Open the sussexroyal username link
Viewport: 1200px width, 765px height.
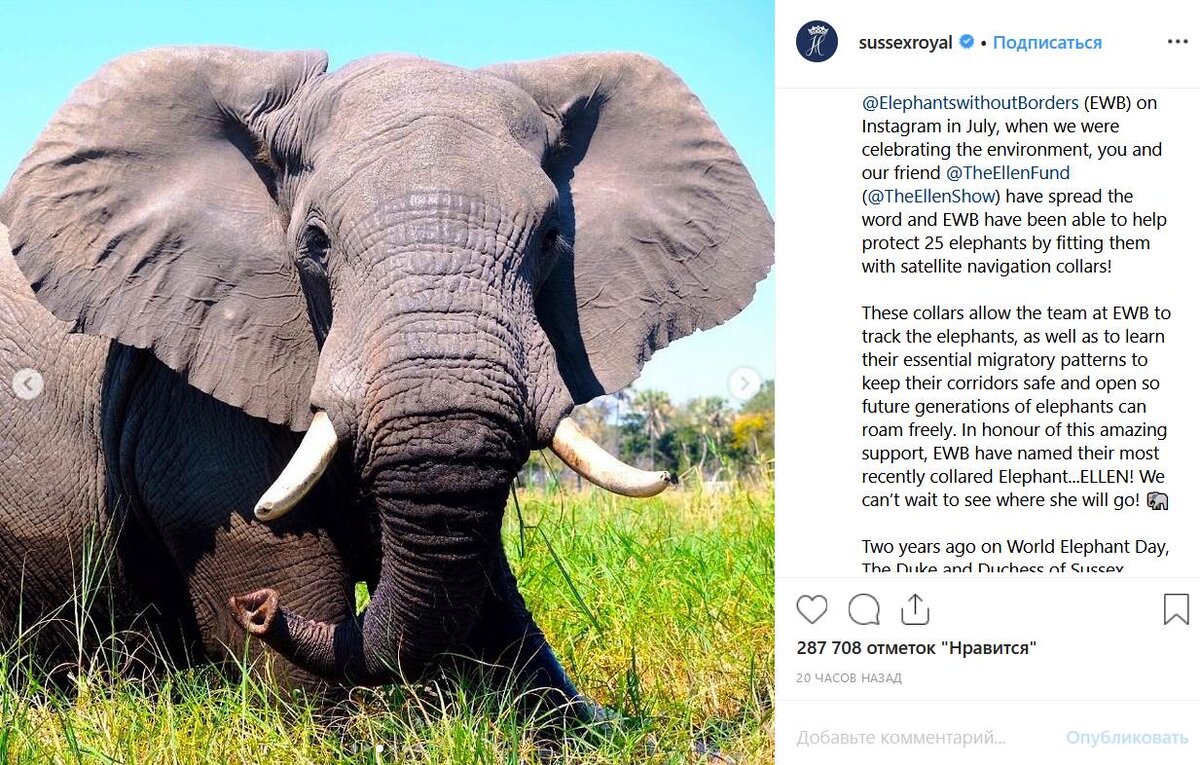[905, 43]
